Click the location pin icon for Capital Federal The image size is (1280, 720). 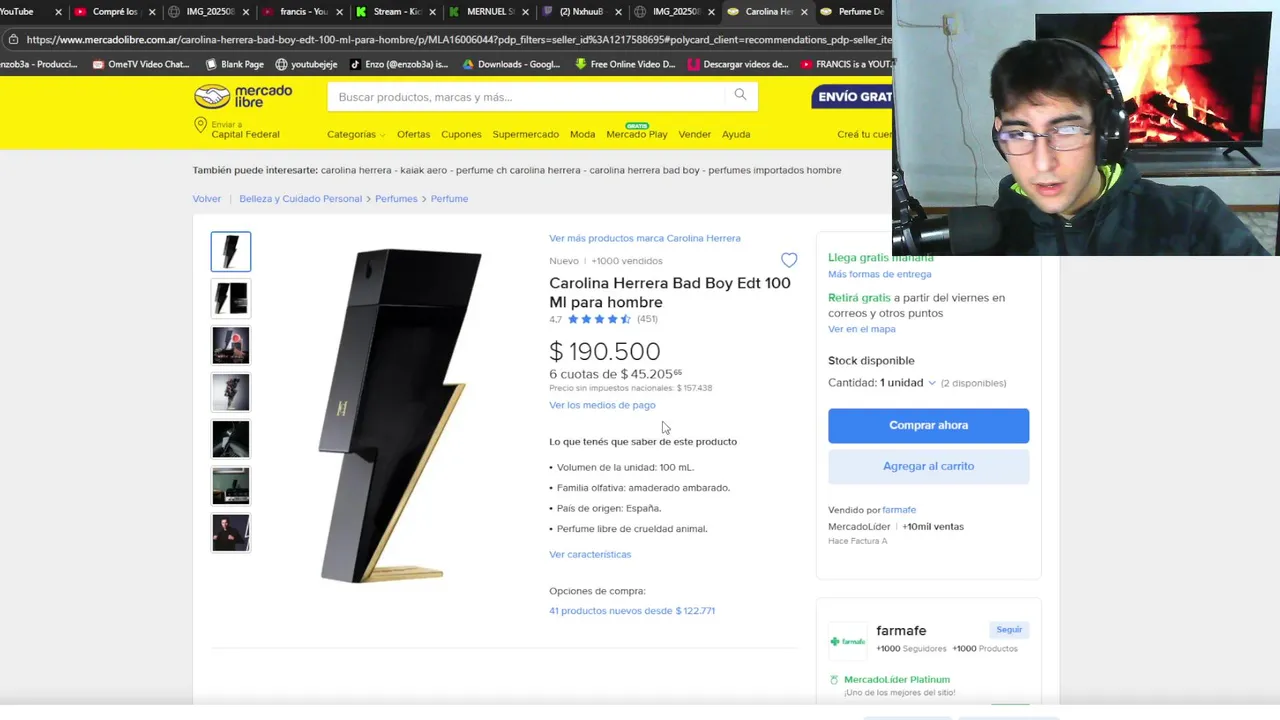[200, 125]
